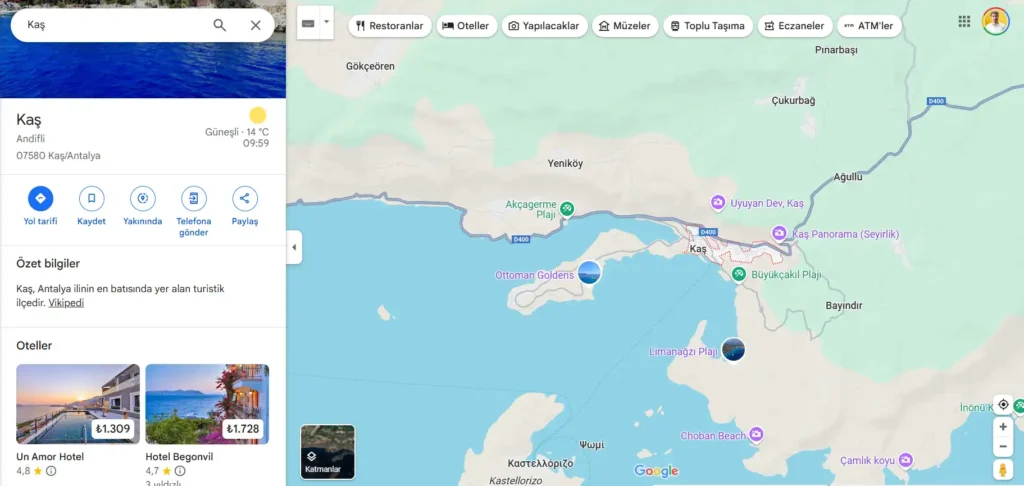Filter map by Oteller
Image resolution: width=1024 pixels, height=486 pixels.
[466, 26]
